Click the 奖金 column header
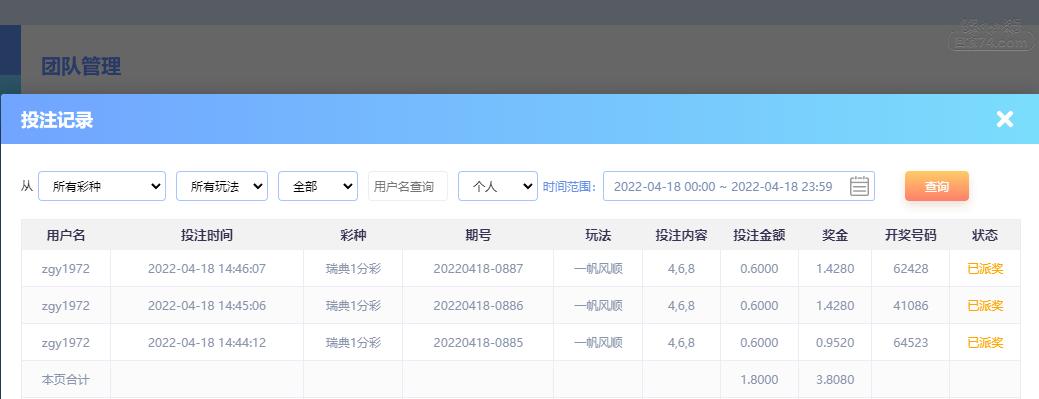Screen dimensions: 1039x399 [835, 235]
